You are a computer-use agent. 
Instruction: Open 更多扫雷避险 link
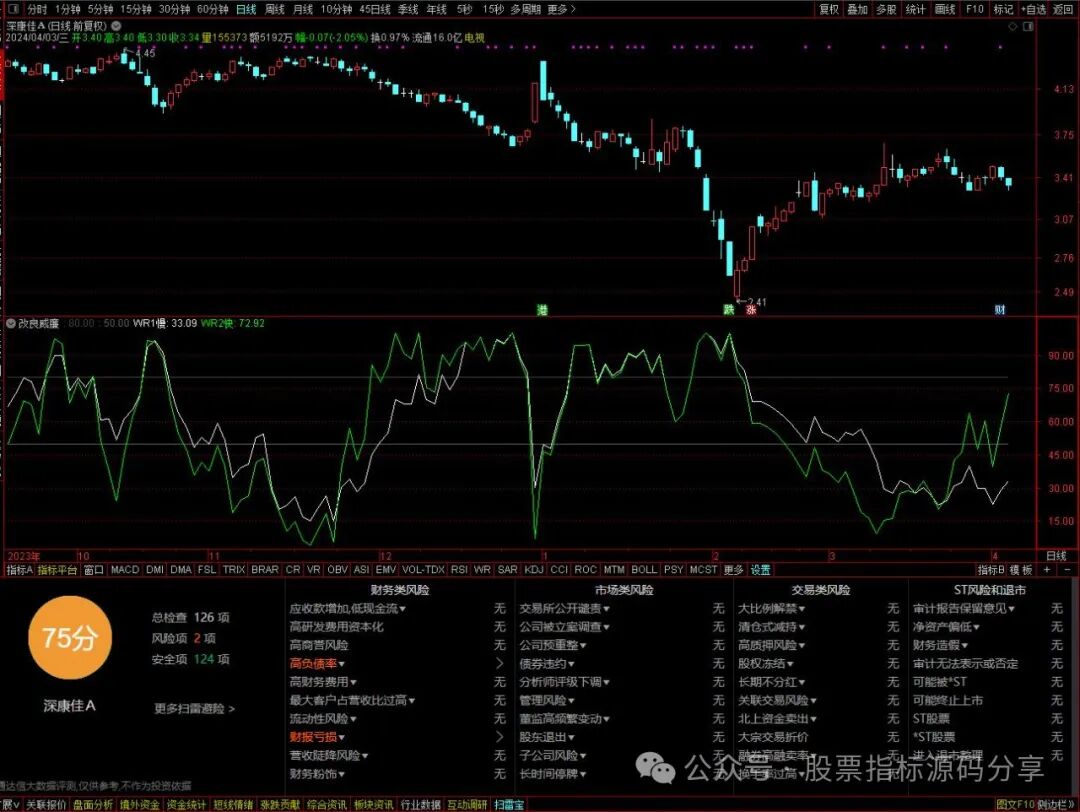(x=195, y=709)
